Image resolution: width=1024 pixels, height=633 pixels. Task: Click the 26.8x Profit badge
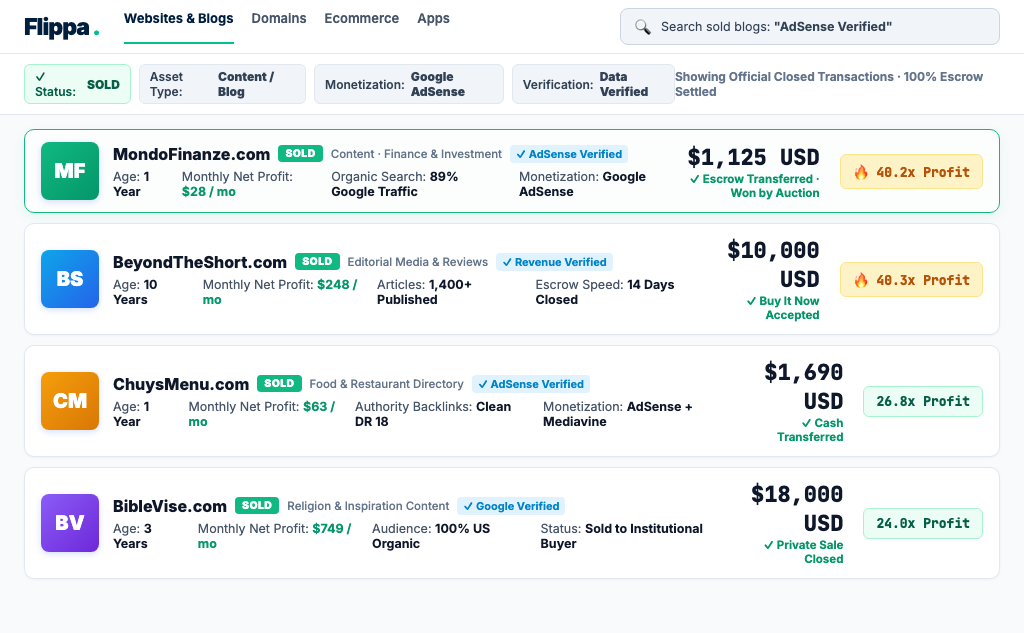[923, 401]
